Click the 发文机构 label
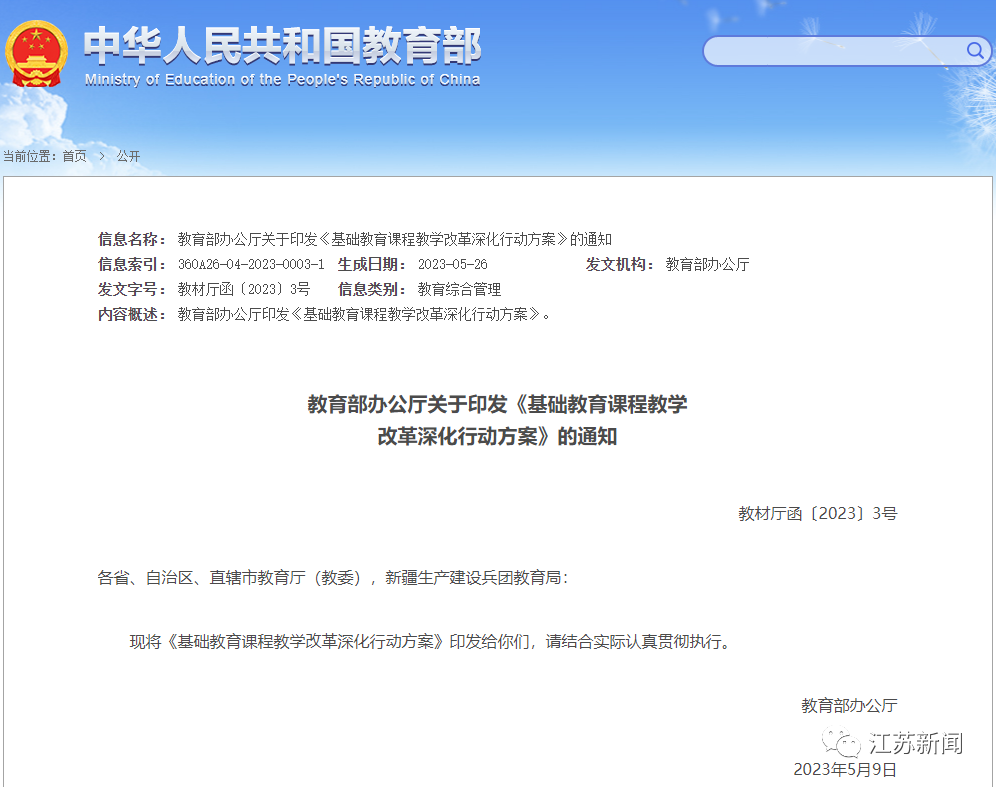The height and width of the screenshot is (787, 996). (620, 264)
